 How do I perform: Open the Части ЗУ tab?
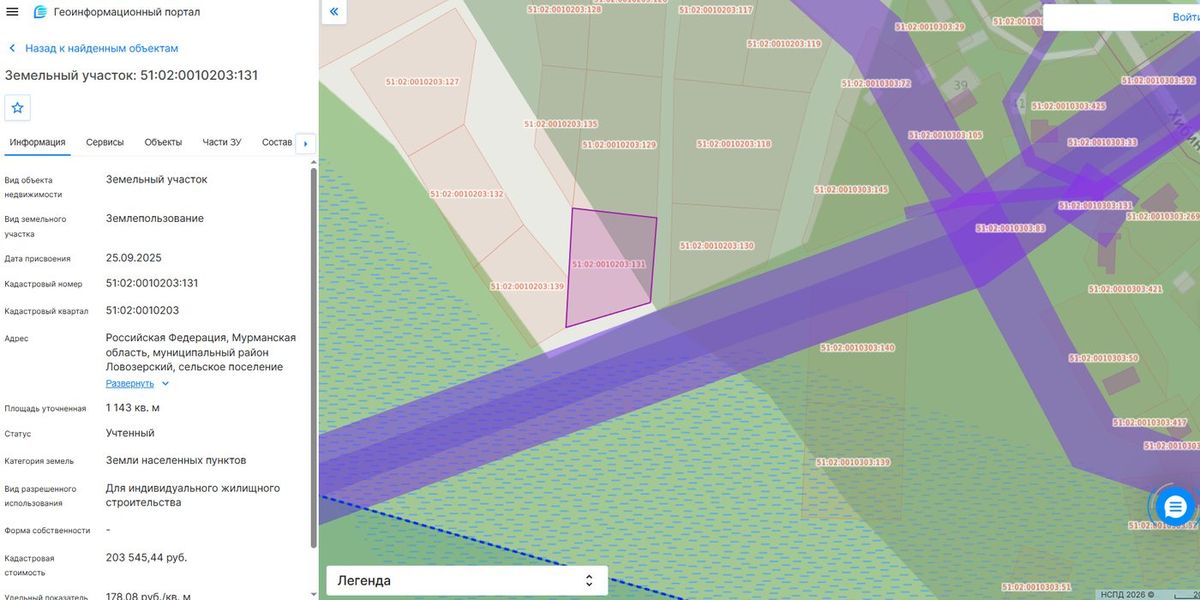pyautogui.click(x=222, y=142)
